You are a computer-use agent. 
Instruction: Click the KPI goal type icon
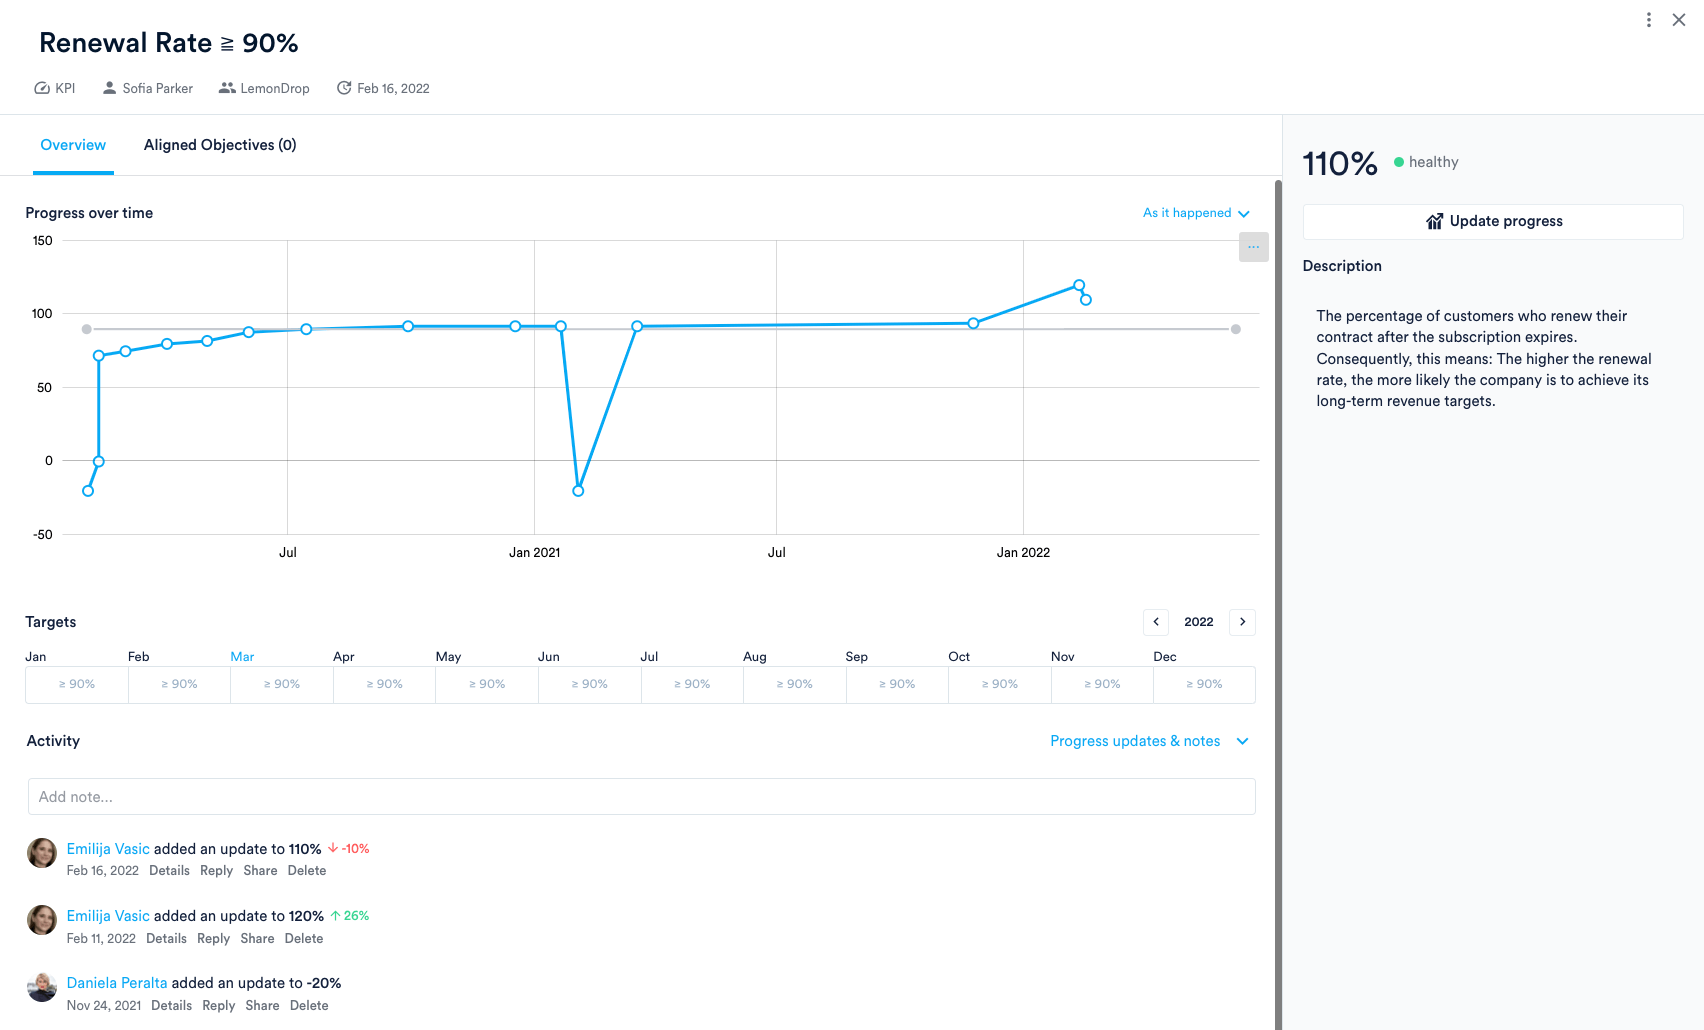coord(41,88)
